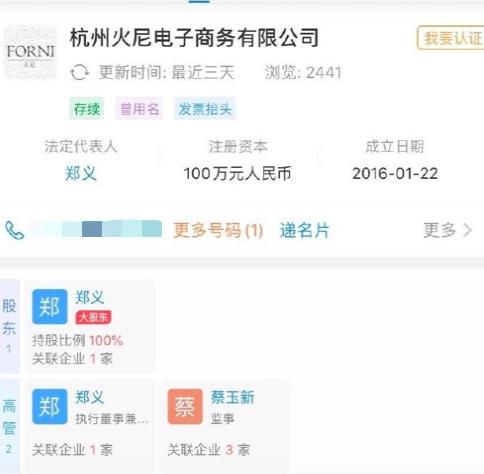Open the blue 郑 shareholder avatar
Viewport: 484px width, 474px height.
50,307
